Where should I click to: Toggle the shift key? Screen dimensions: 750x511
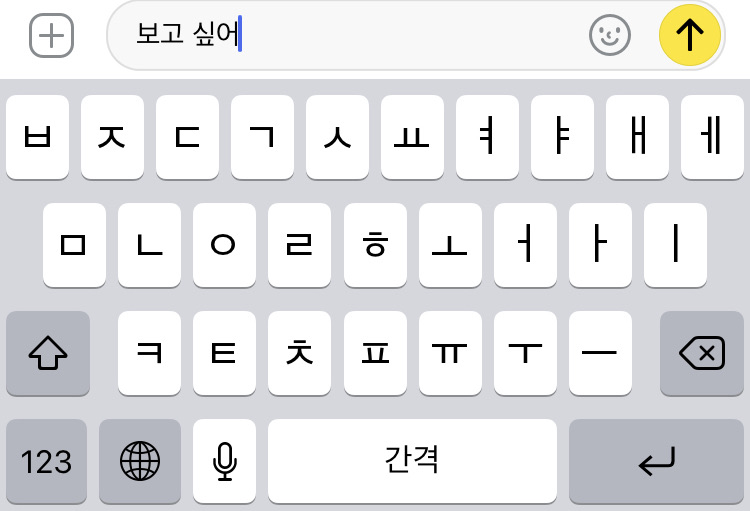pos(48,354)
